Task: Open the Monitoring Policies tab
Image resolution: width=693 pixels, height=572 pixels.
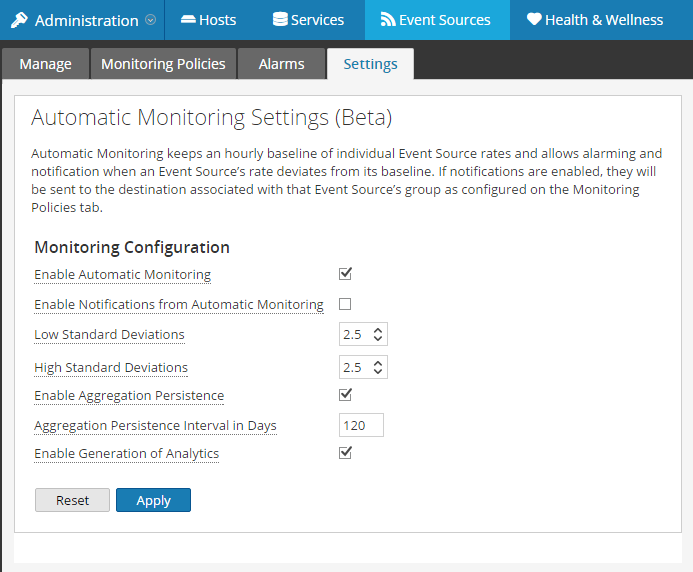Action: (x=163, y=64)
